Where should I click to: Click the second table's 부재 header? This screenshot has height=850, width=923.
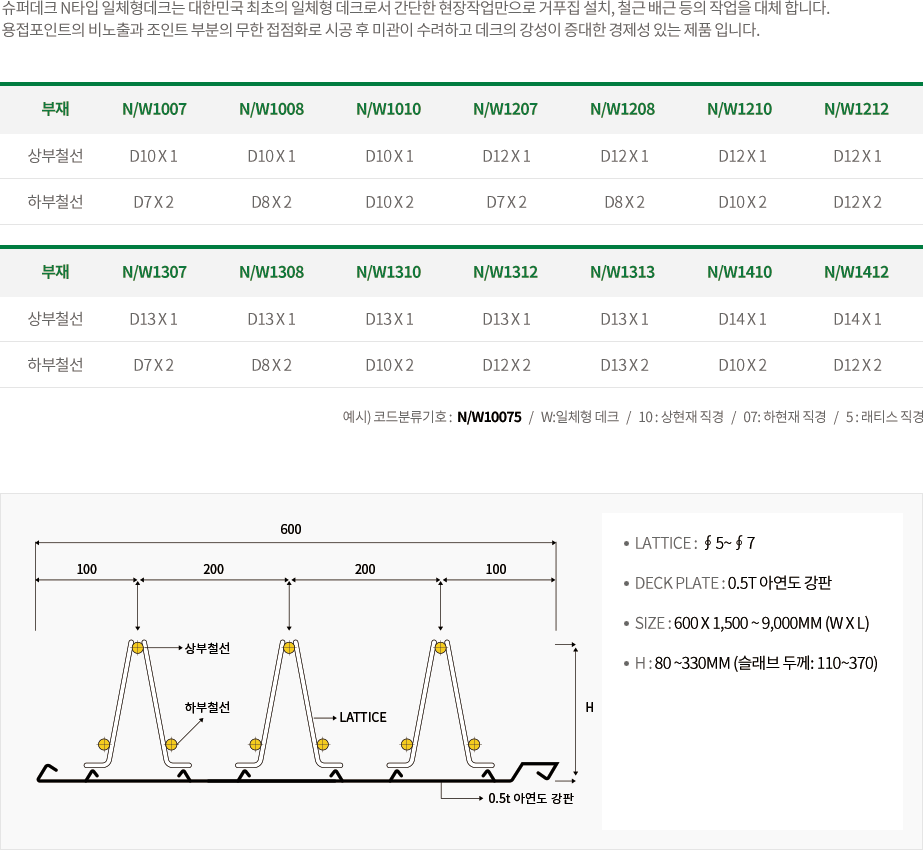55,272
